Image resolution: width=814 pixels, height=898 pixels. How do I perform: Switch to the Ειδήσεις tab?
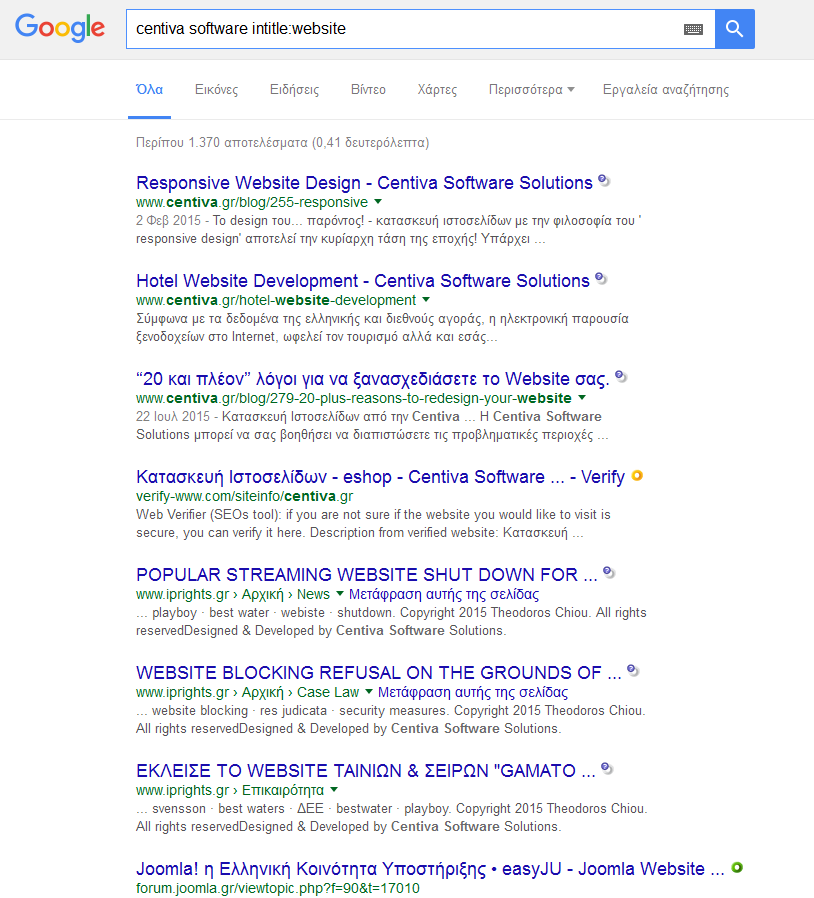294,90
